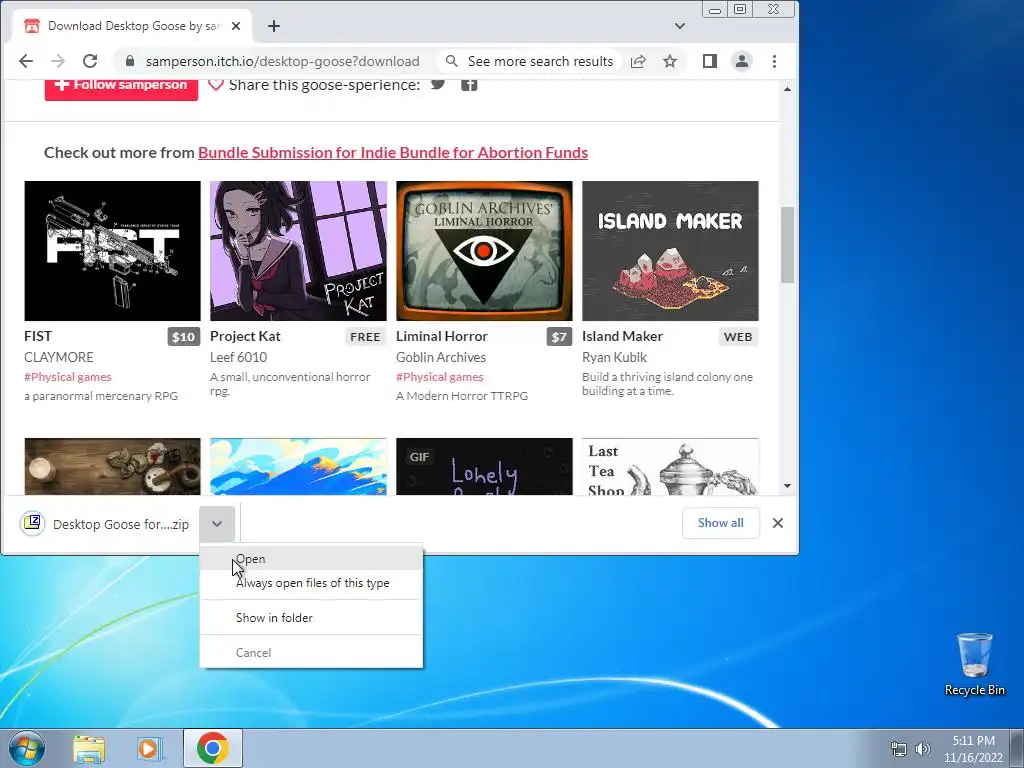Click the FIST title link
This screenshot has height=768, width=1024.
38,336
